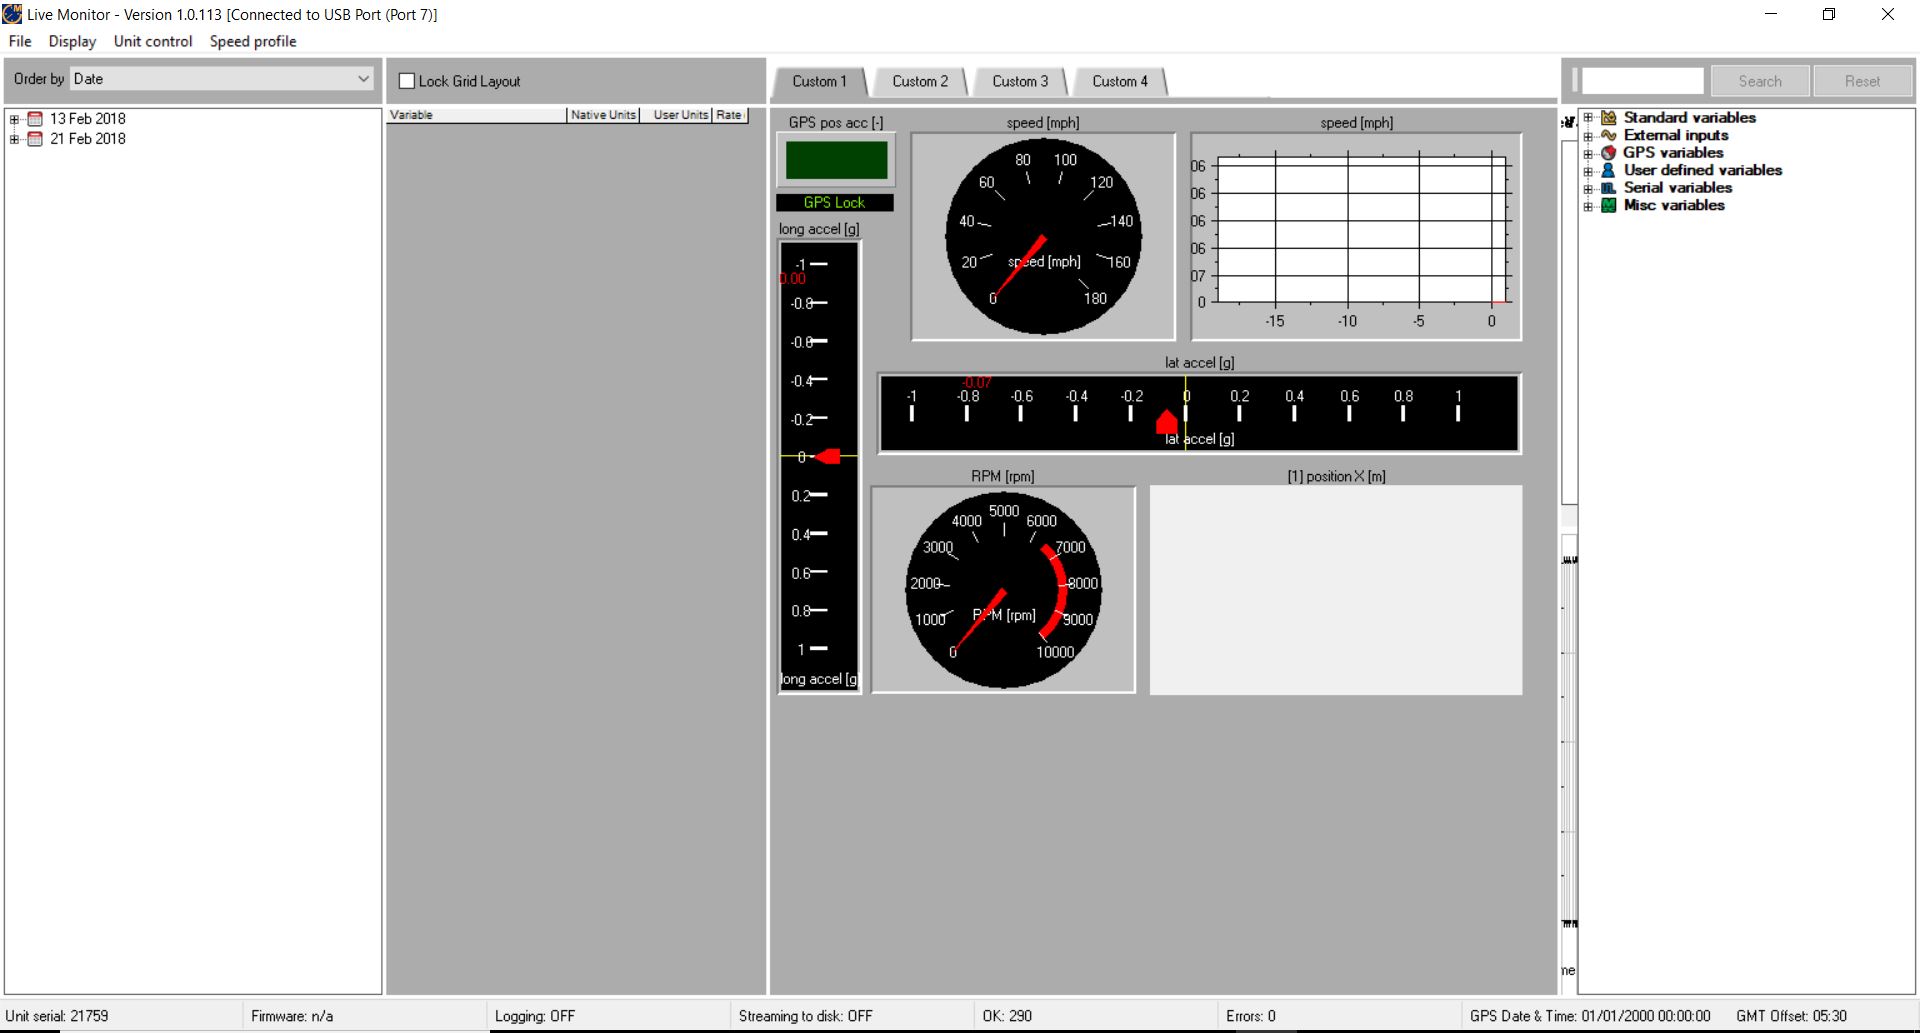1920x1033 pixels.
Task: Click the GMT Offset: 05:30 status entry
Action: click(1791, 1016)
